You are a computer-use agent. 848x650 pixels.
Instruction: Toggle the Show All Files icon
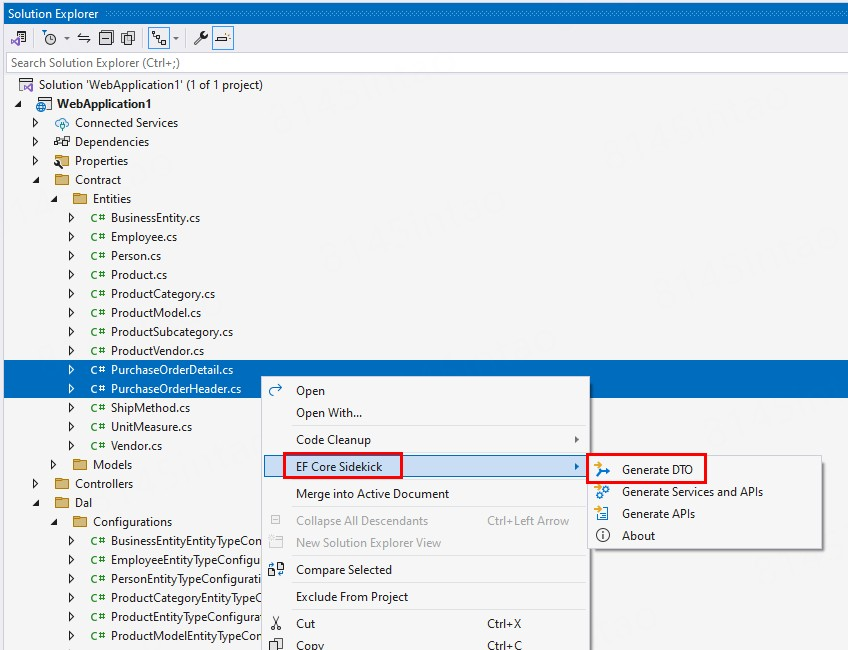point(128,38)
